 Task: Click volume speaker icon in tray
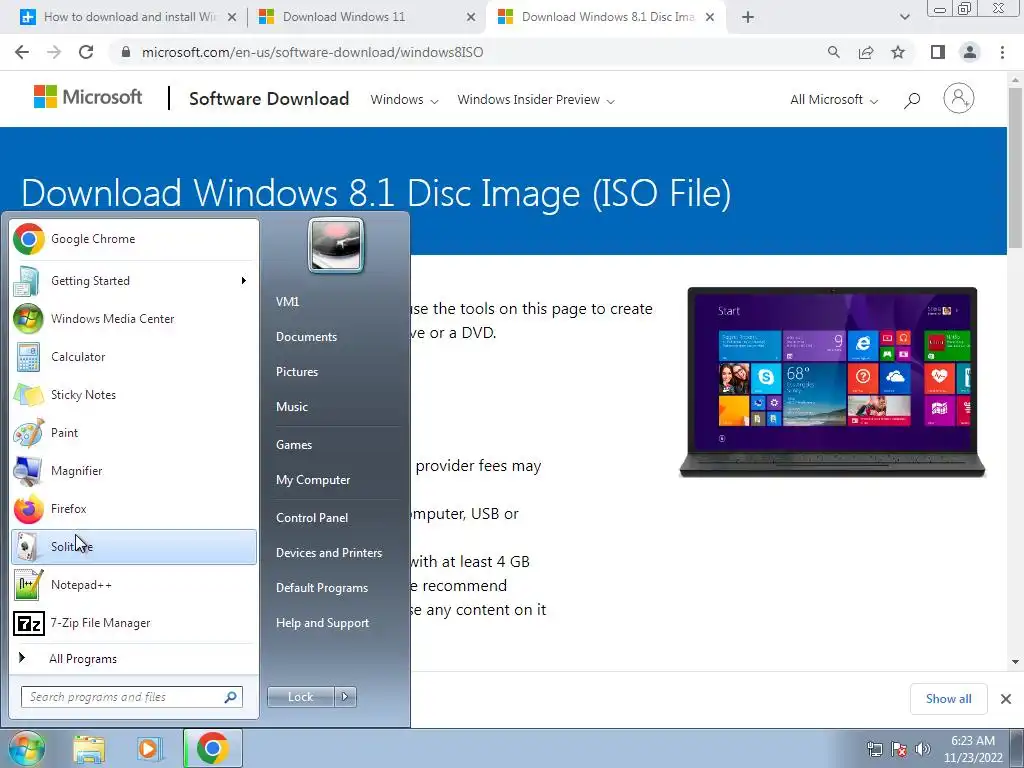click(x=923, y=749)
